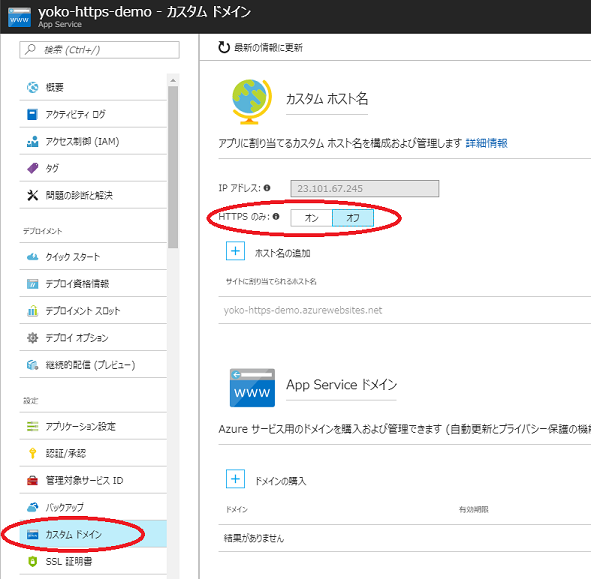Click the デプロイ オプション gear icon
Viewport: 591px width, 579px height.
click(x=32, y=338)
